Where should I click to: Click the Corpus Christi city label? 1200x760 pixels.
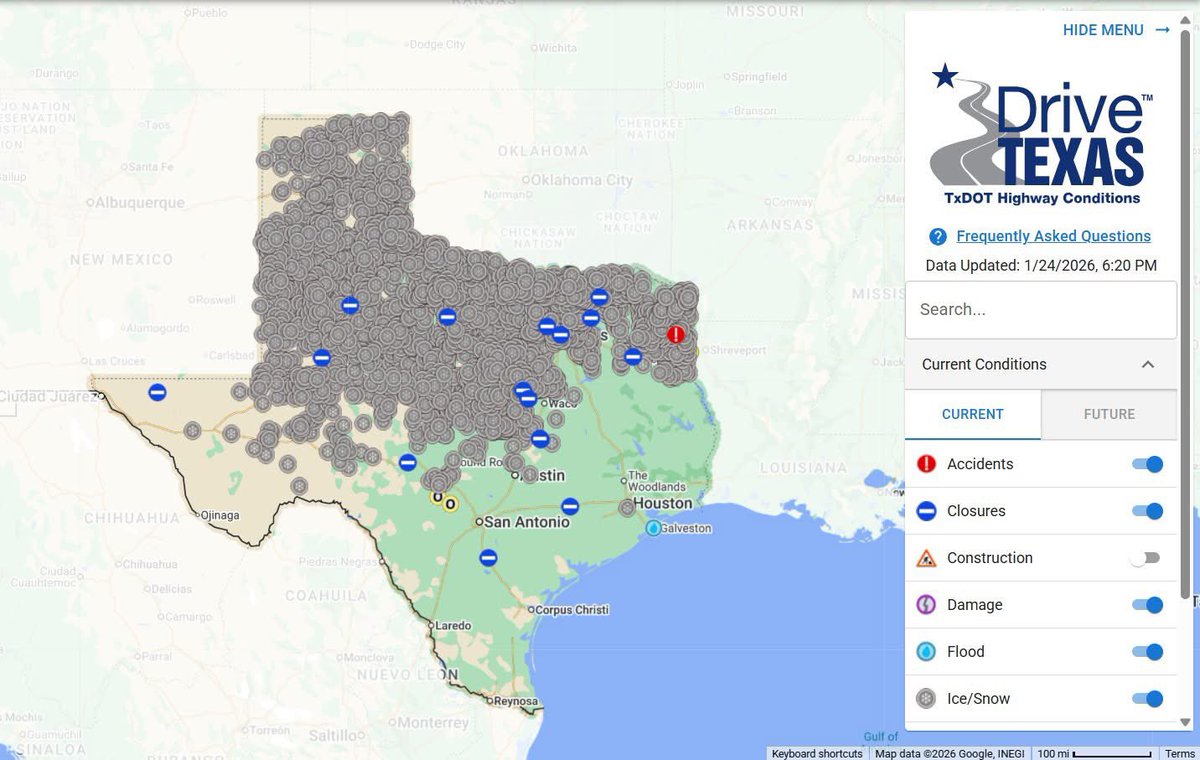point(573,609)
